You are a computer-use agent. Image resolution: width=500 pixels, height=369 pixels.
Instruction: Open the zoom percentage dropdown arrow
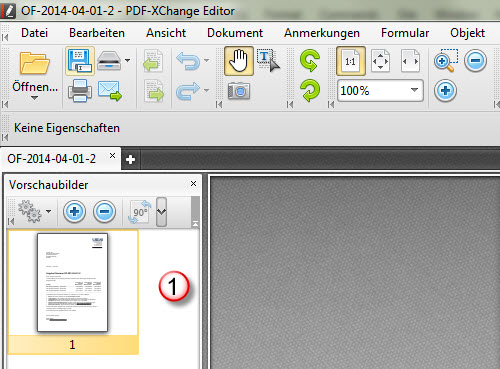(414, 90)
